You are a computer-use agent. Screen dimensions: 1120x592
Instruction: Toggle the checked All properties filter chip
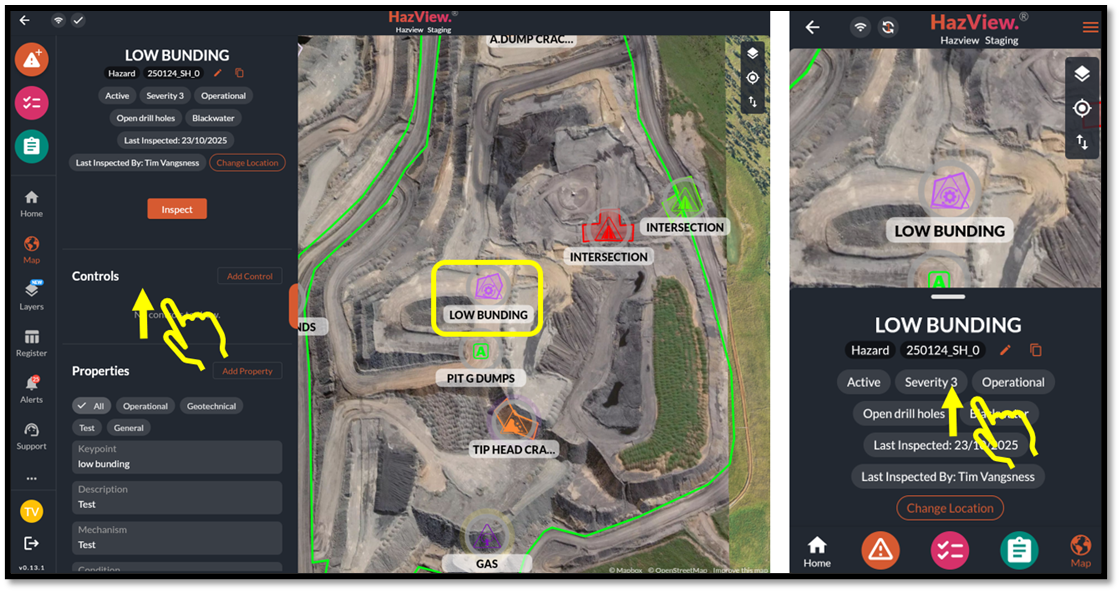[x=91, y=406]
